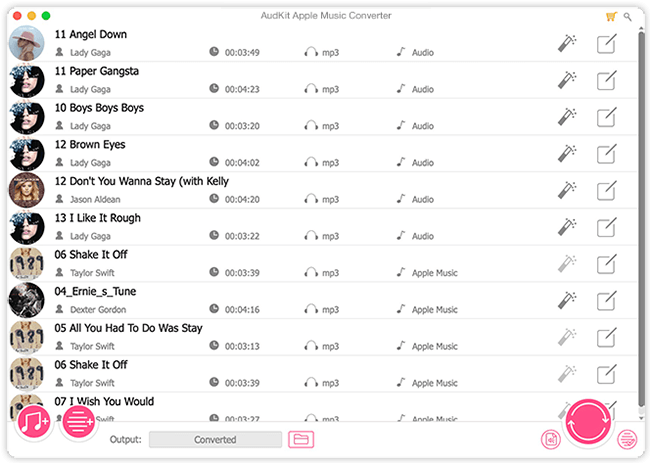Image resolution: width=650 pixels, height=463 pixels.
Task: Click the effects wand for Brown Eyes
Action: click(x=567, y=153)
